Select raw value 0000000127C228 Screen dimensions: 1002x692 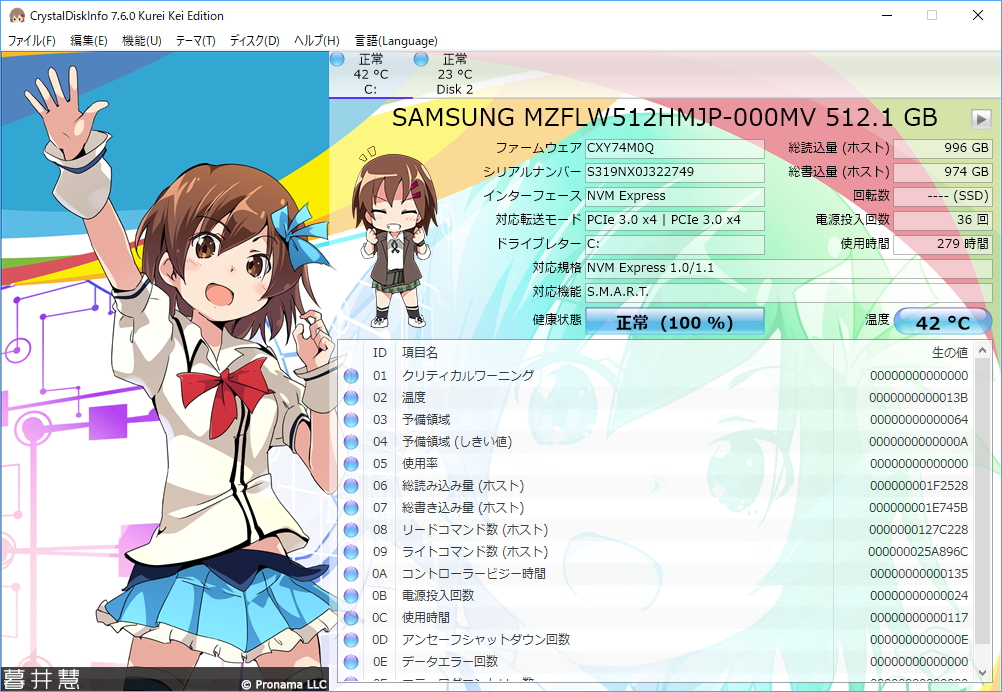918,530
